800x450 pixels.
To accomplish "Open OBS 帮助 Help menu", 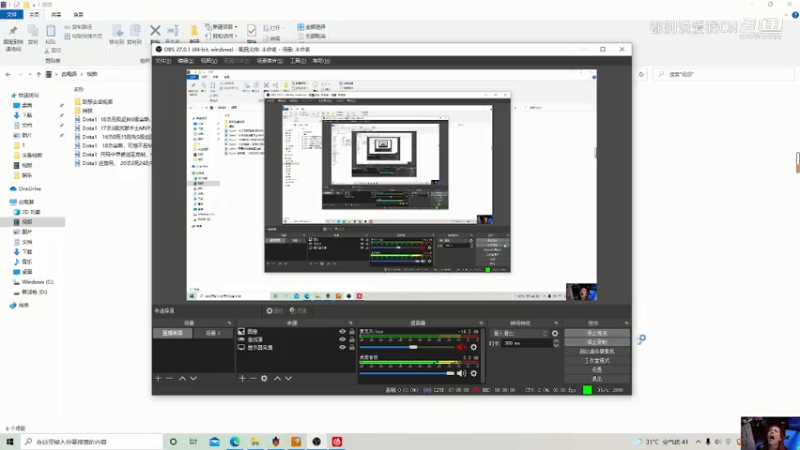I will pos(321,61).
